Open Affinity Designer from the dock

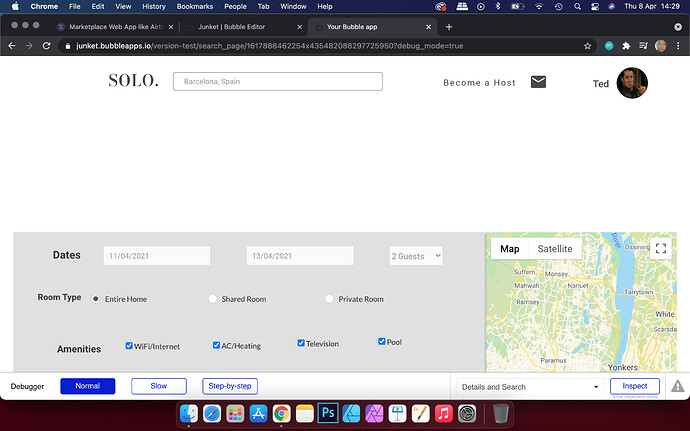click(x=351, y=413)
